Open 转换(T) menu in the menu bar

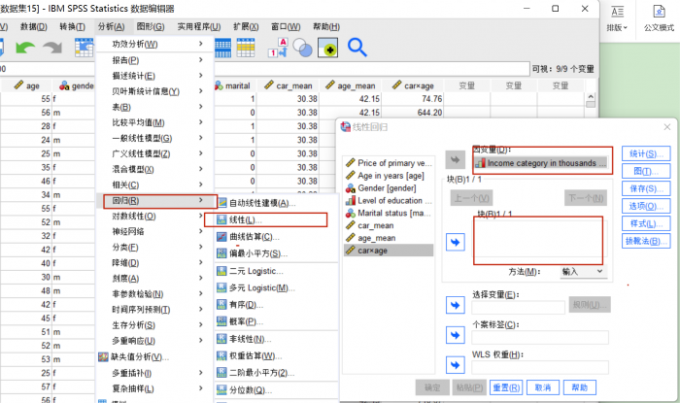click(x=72, y=26)
